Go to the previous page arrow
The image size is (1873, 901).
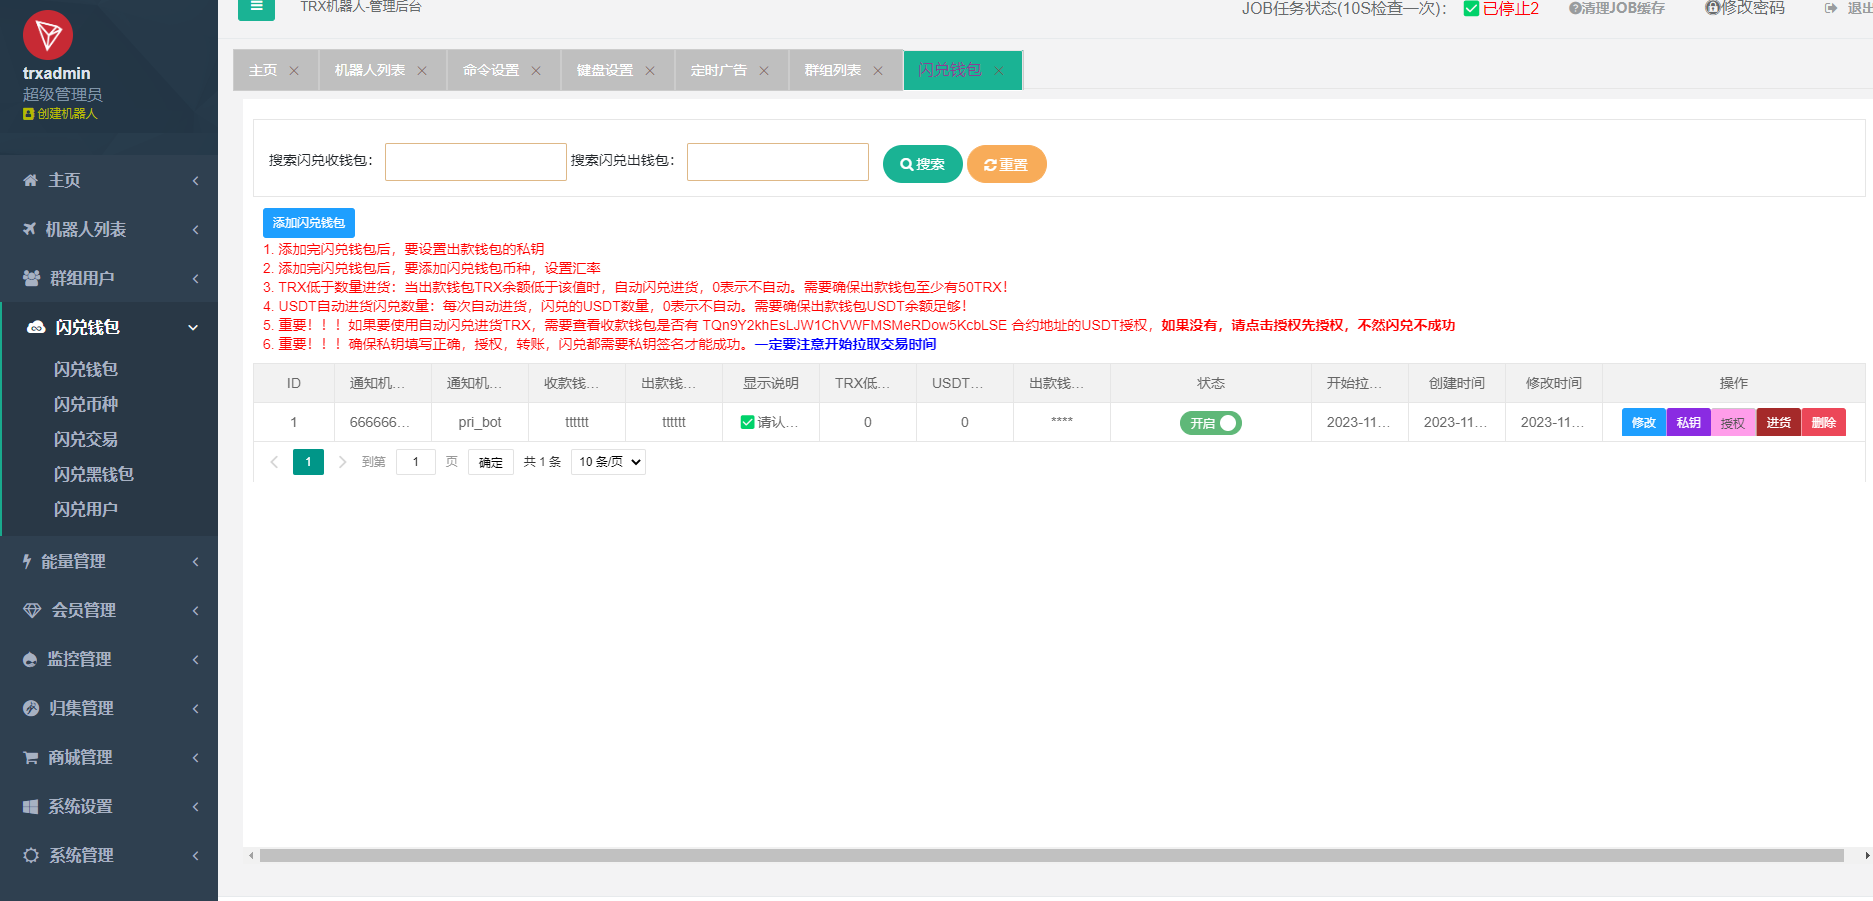(274, 462)
